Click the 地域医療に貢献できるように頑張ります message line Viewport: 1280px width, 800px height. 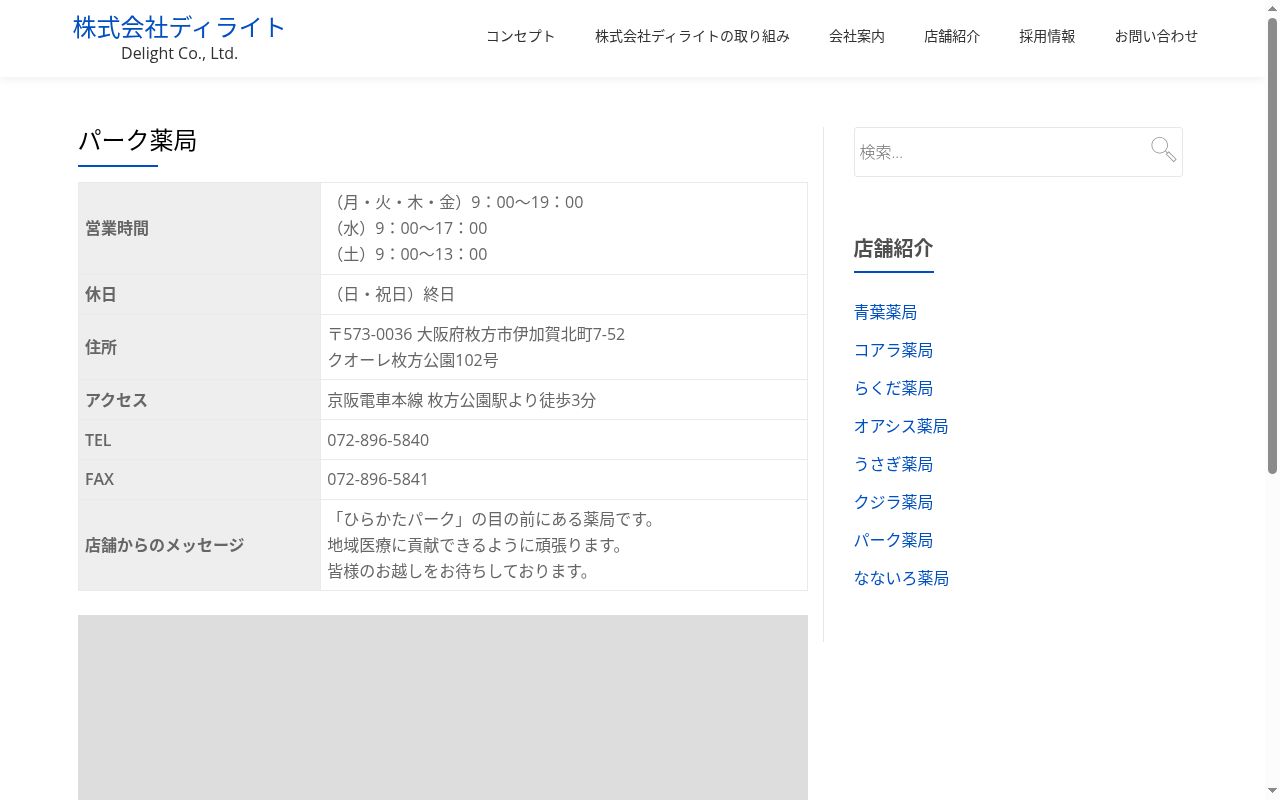point(476,545)
